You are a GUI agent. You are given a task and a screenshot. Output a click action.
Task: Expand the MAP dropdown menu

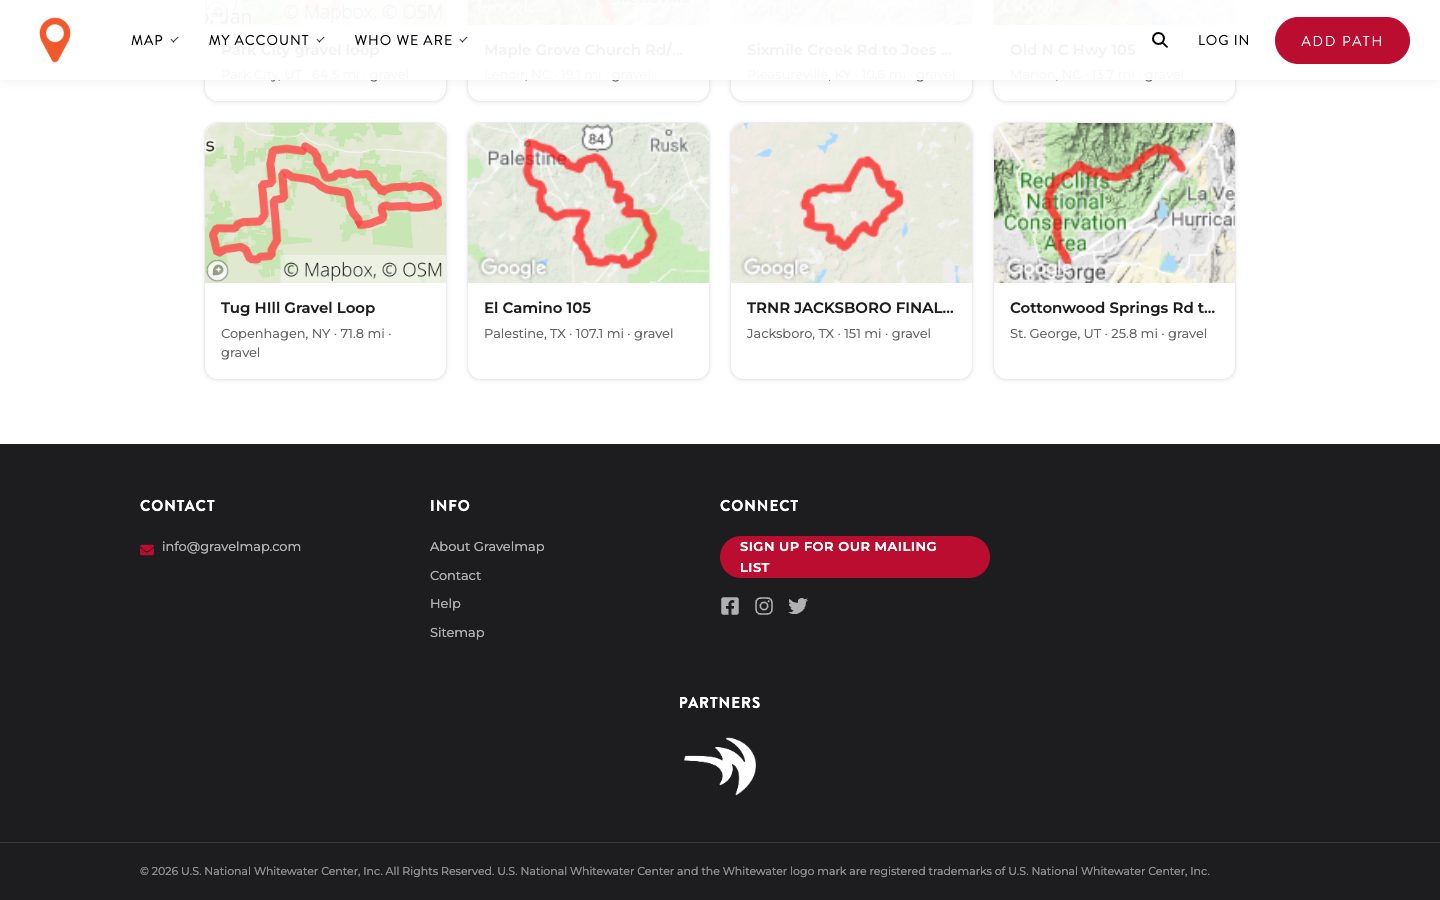(x=155, y=40)
